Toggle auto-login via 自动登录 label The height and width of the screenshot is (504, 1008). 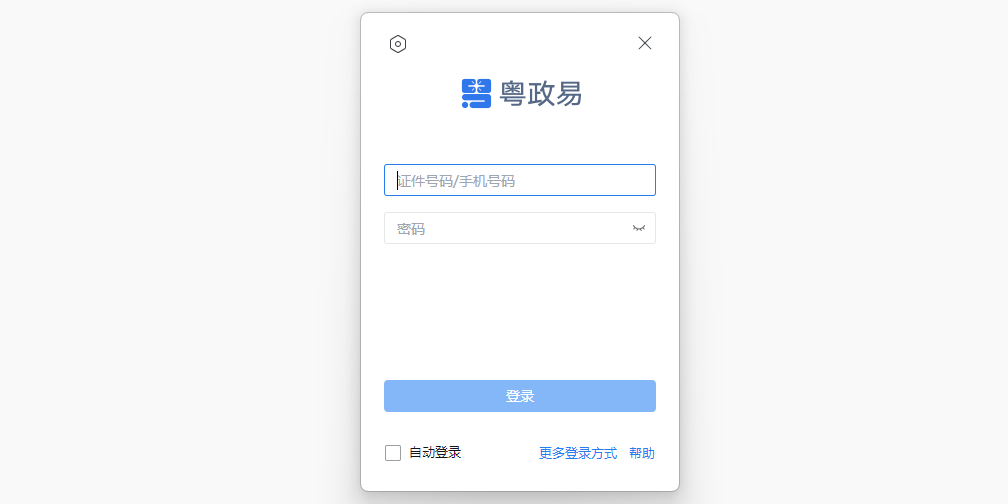pos(435,453)
